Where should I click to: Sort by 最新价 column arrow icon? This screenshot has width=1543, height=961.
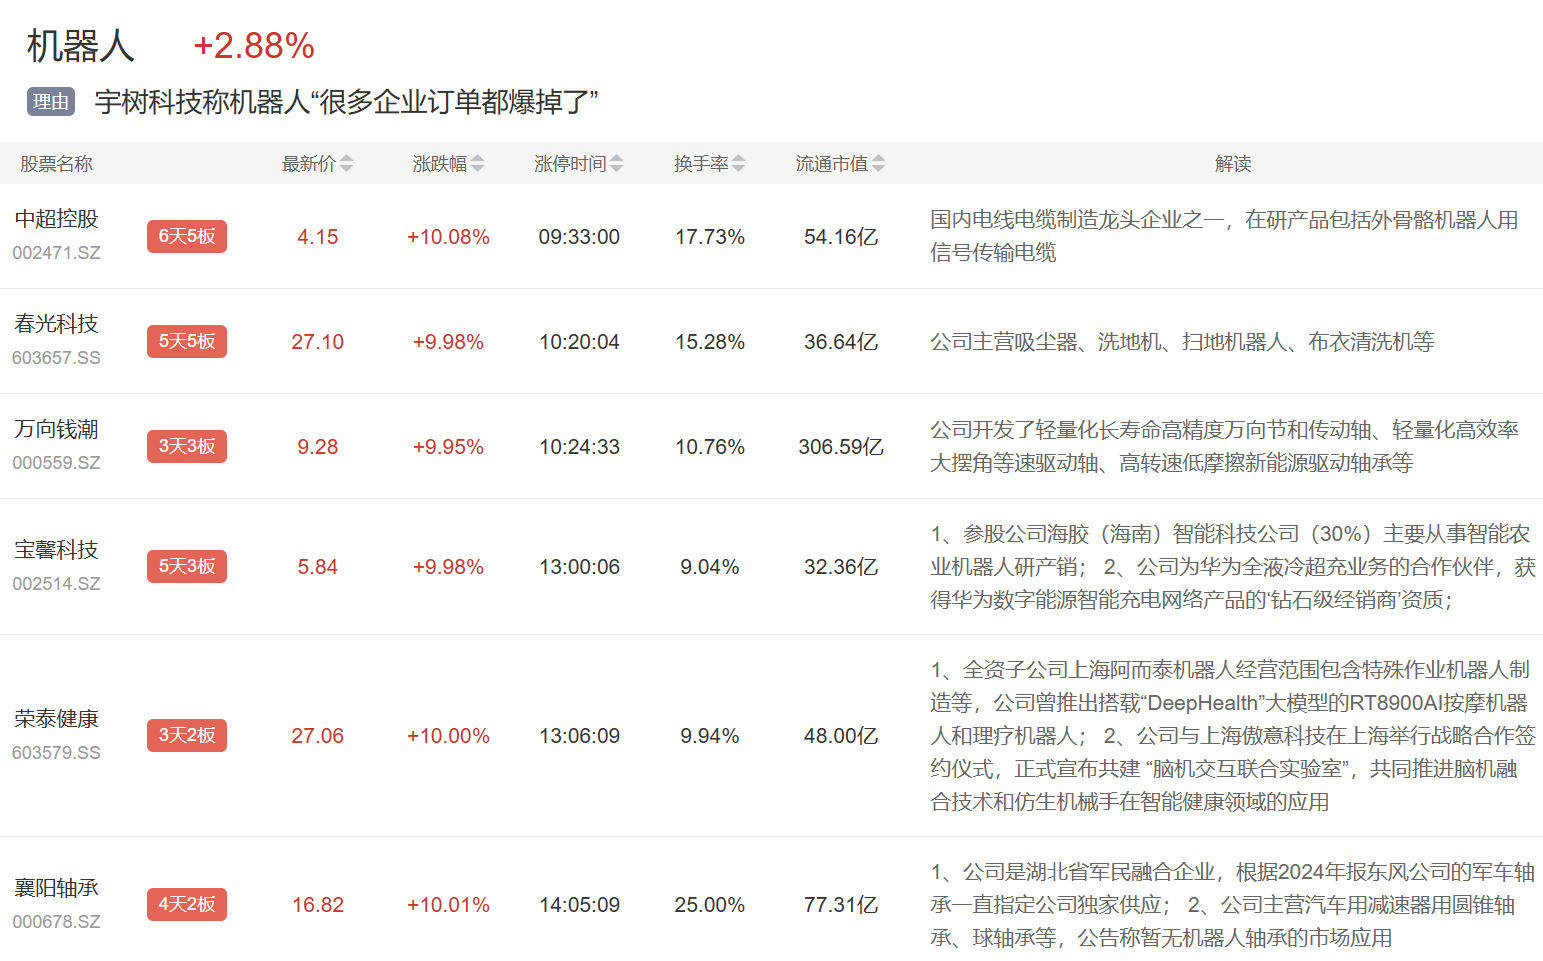click(346, 164)
